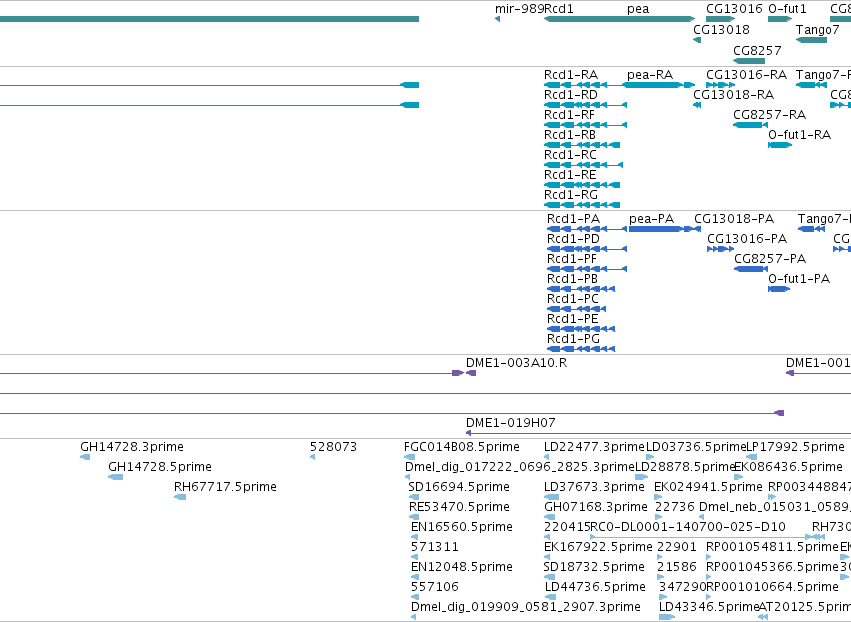
Task: Select the pea-RA transcript glyph
Action: click(658, 85)
